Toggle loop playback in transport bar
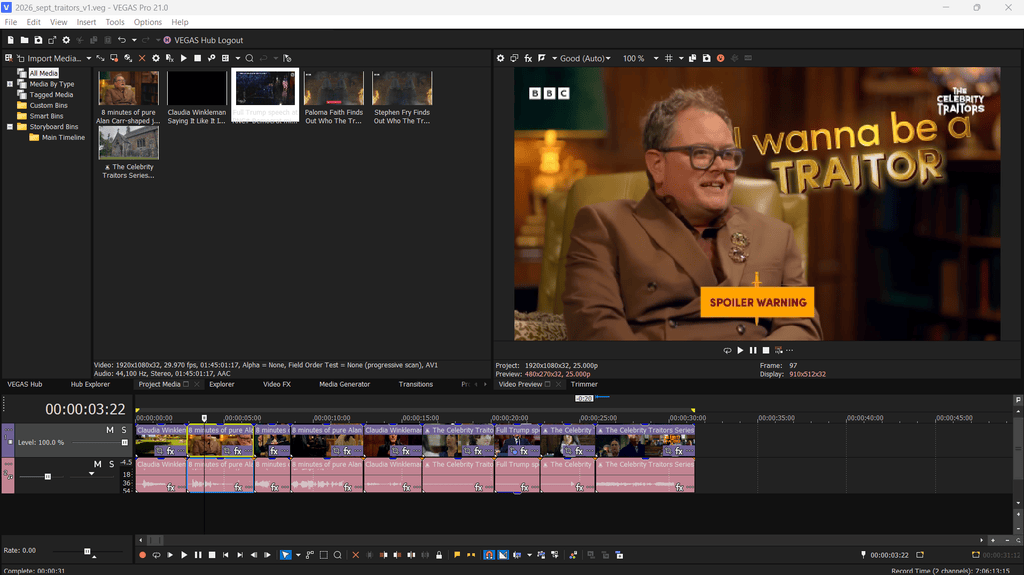This screenshot has height=575, width=1024. point(156,555)
